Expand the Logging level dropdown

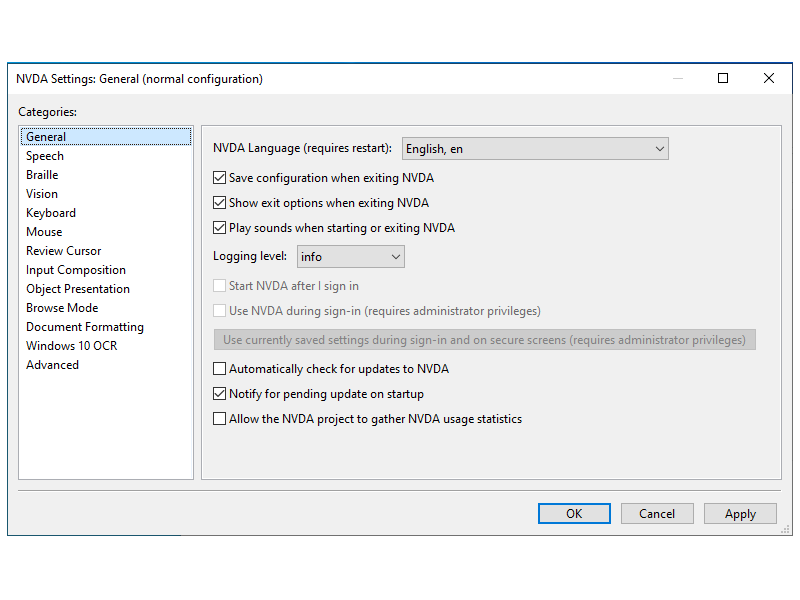[351, 257]
